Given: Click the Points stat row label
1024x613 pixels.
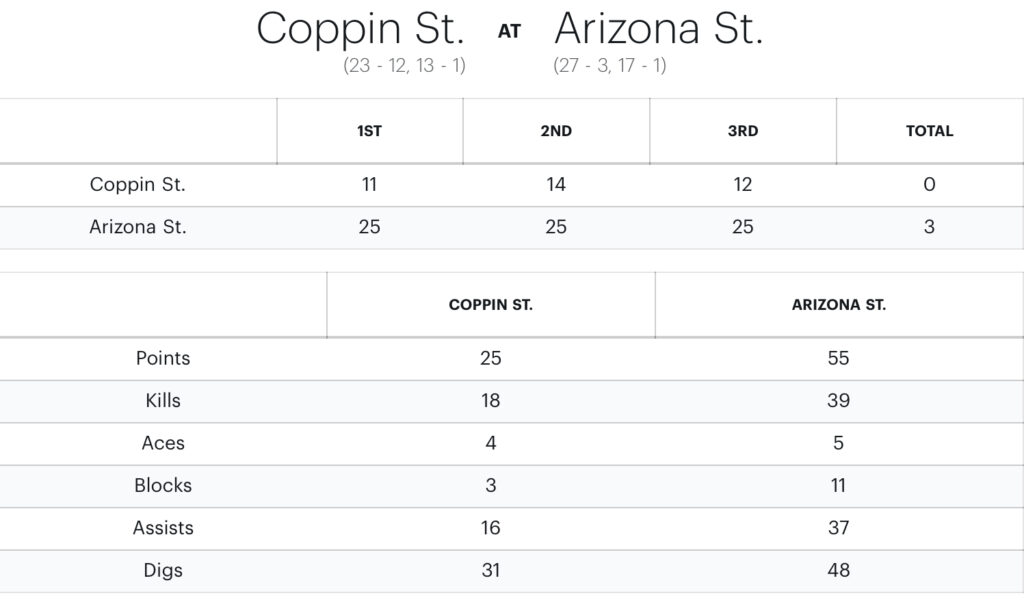Looking at the screenshot, I should click(163, 358).
